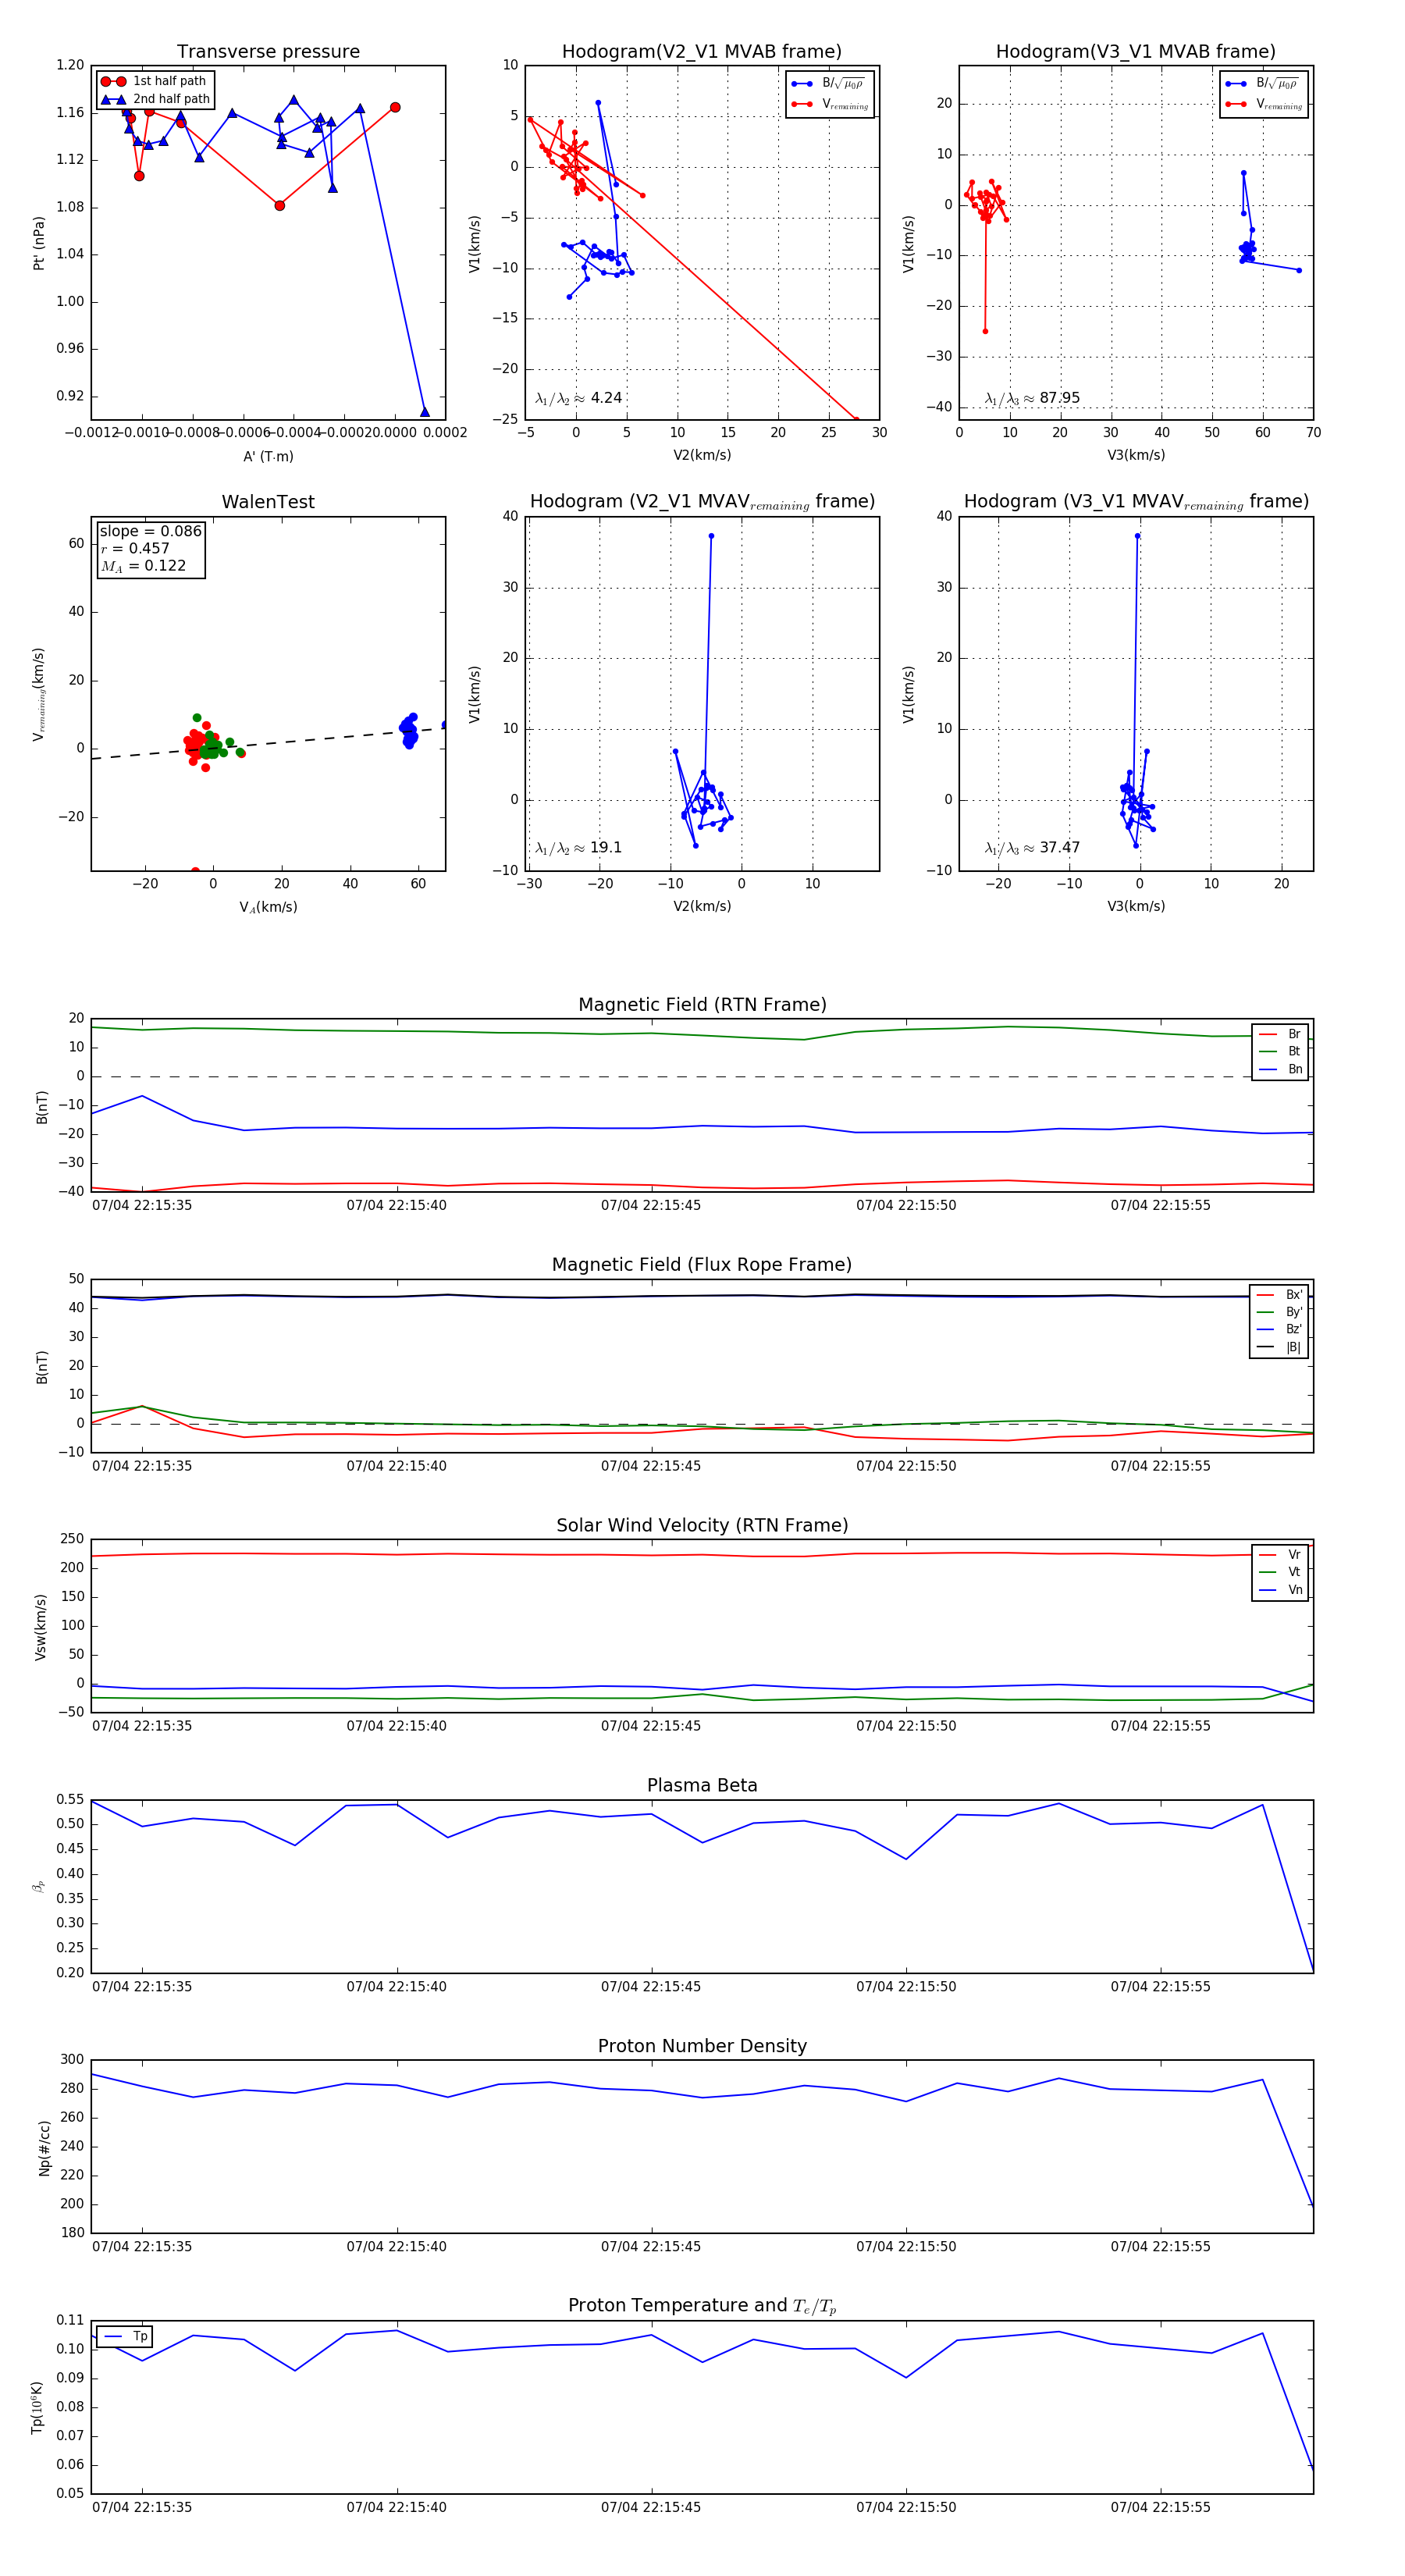Click the "Solar Wind Velocity (RTN Frame)" title
The width and height of the screenshot is (1405, 2576).
click(702, 1525)
